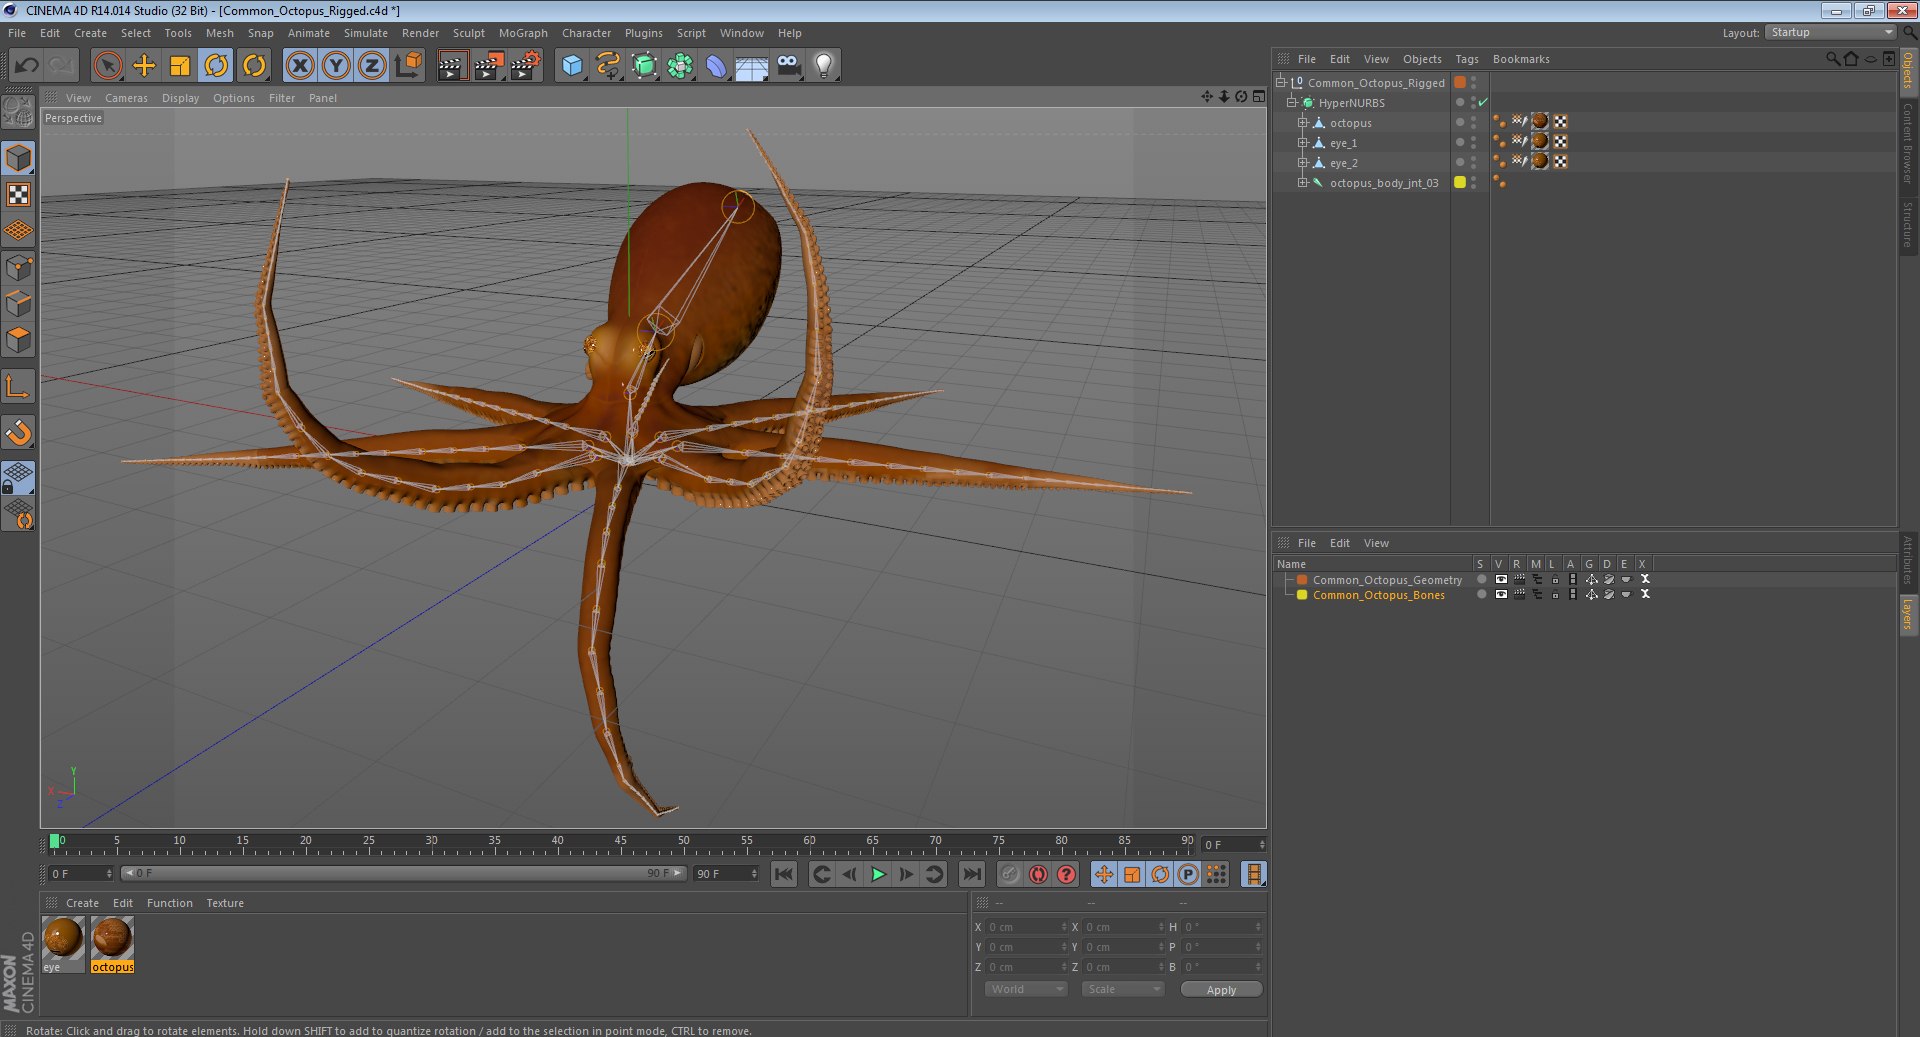Toggle X axis lock
This screenshot has height=1037, width=1920.
pos(299,66)
